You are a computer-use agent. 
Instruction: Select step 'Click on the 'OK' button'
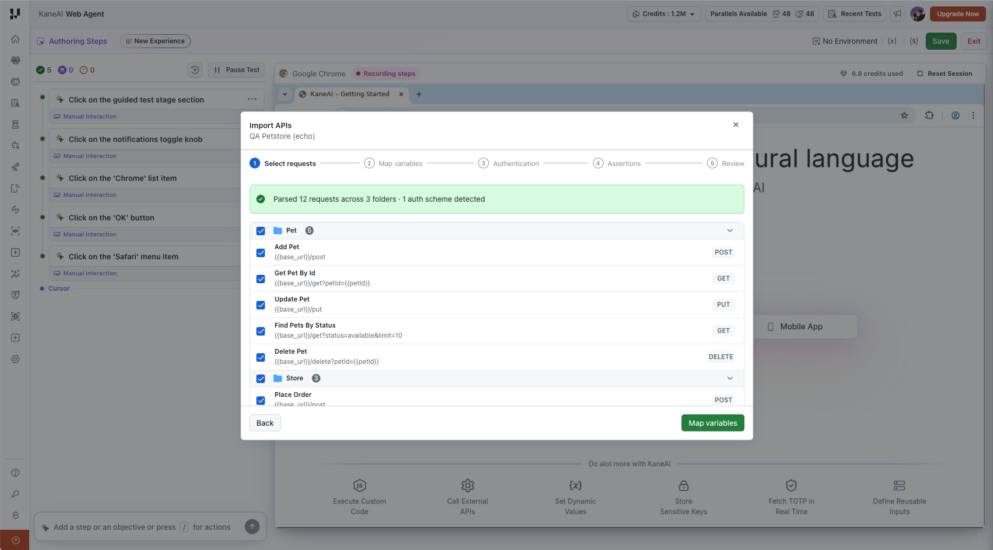pos(111,217)
